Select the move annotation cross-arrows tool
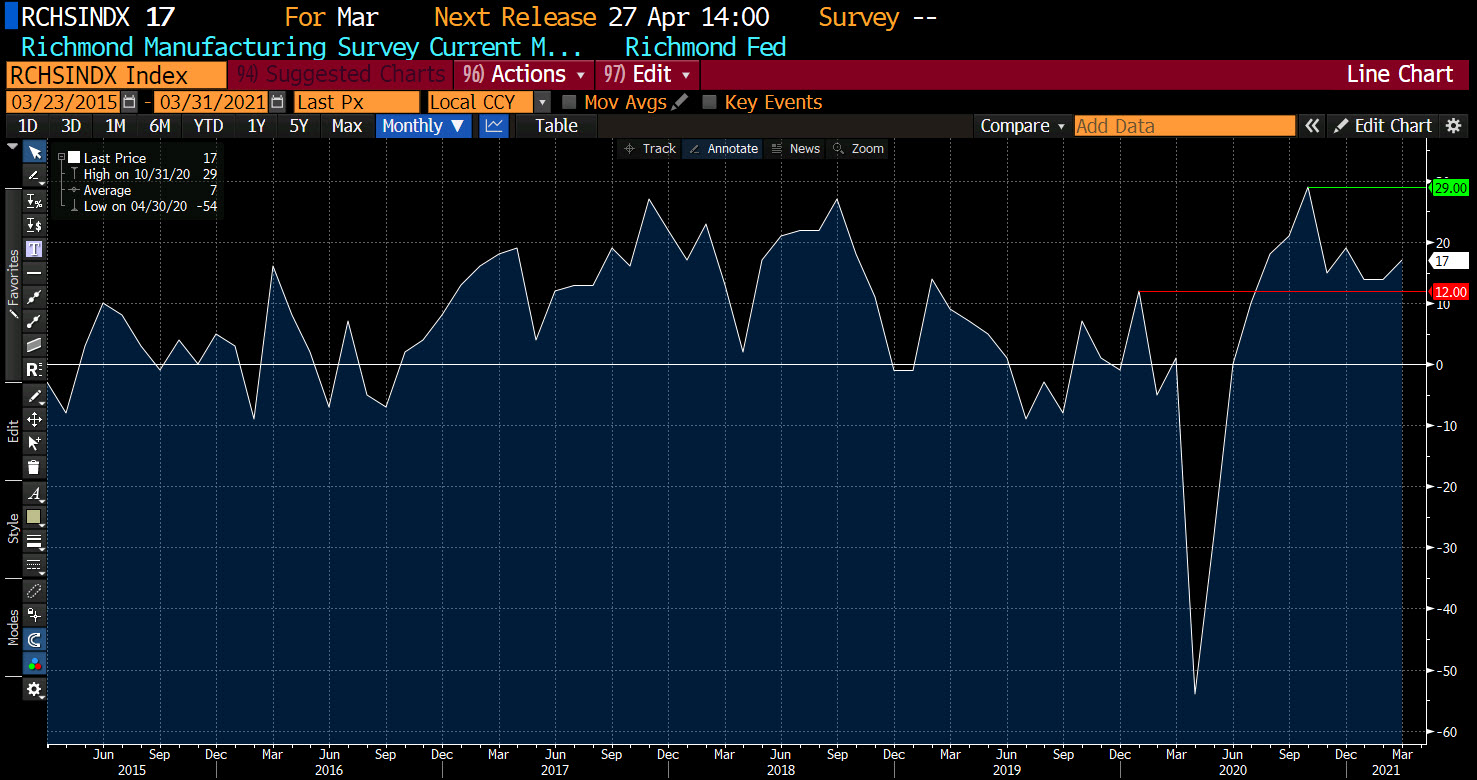The width and height of the screenshot is (1477, 780). (34, 420)
